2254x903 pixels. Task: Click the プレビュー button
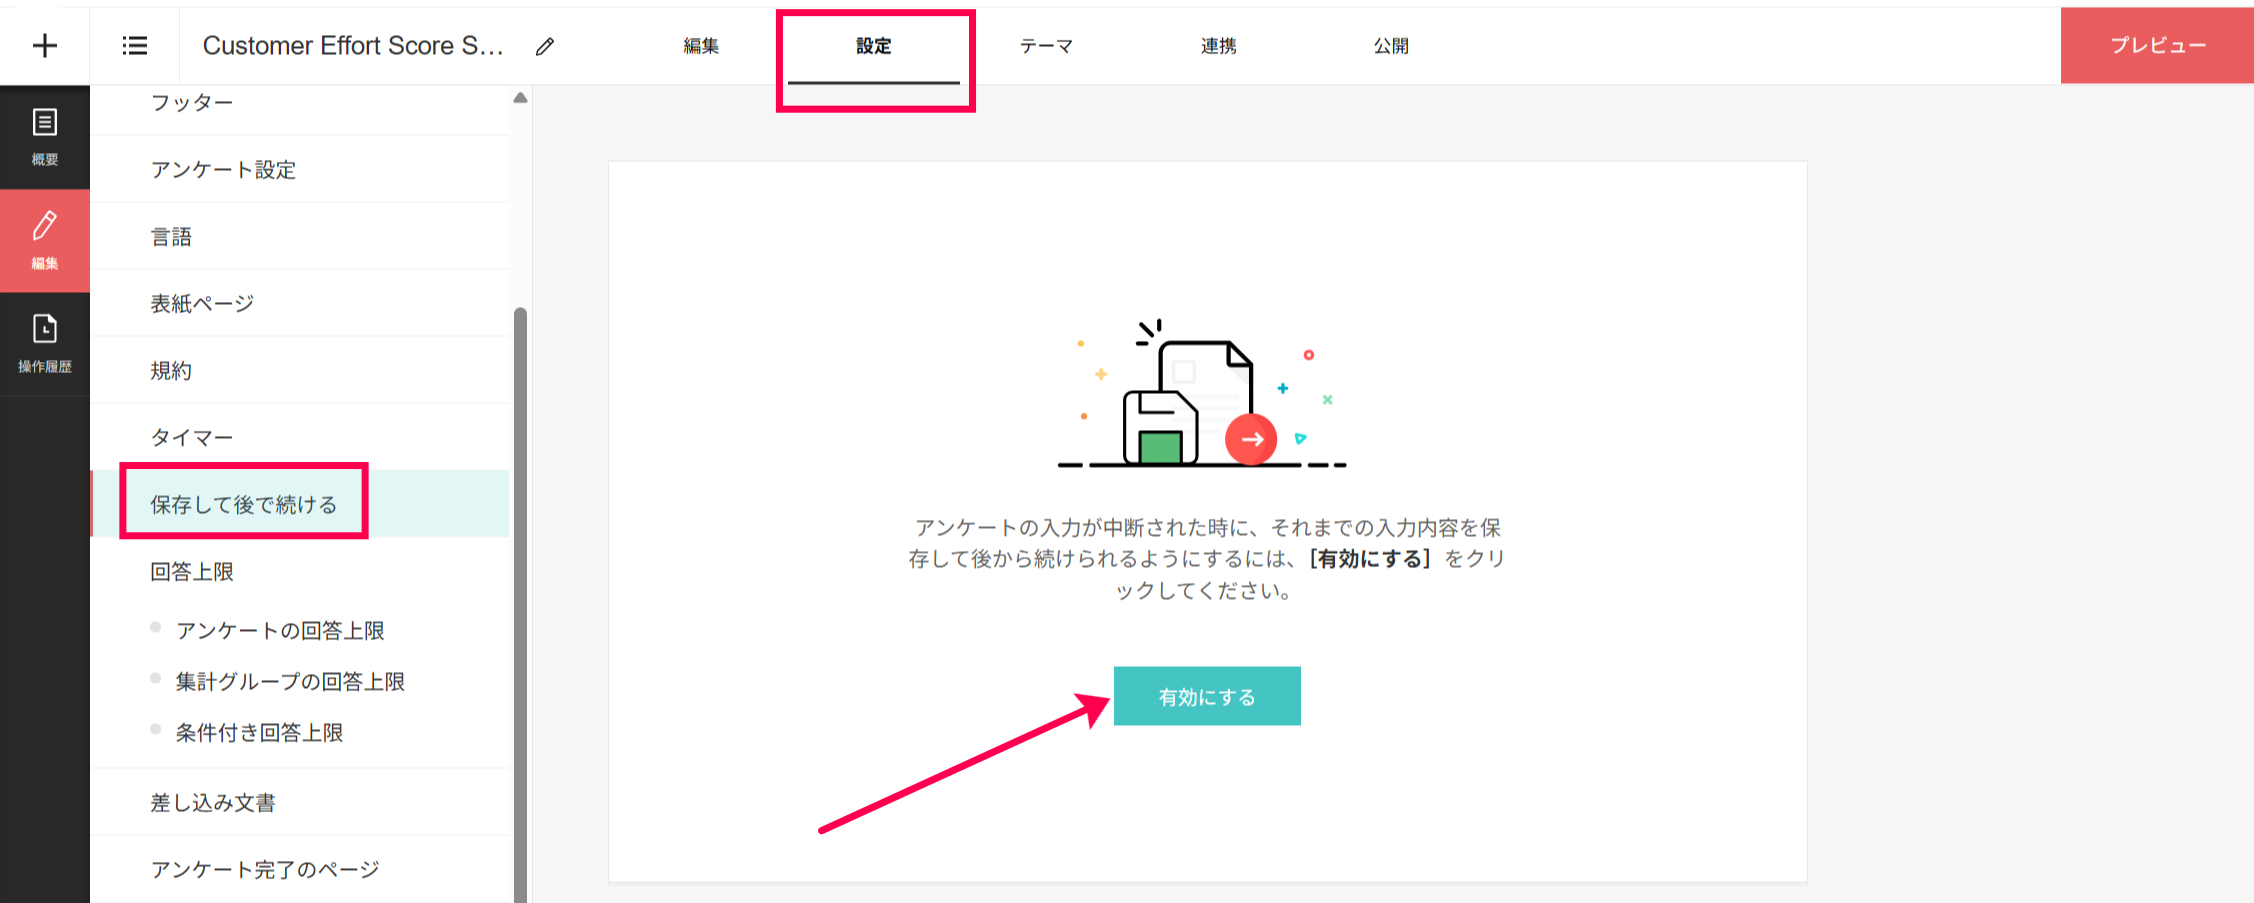tap(2157, 46)
